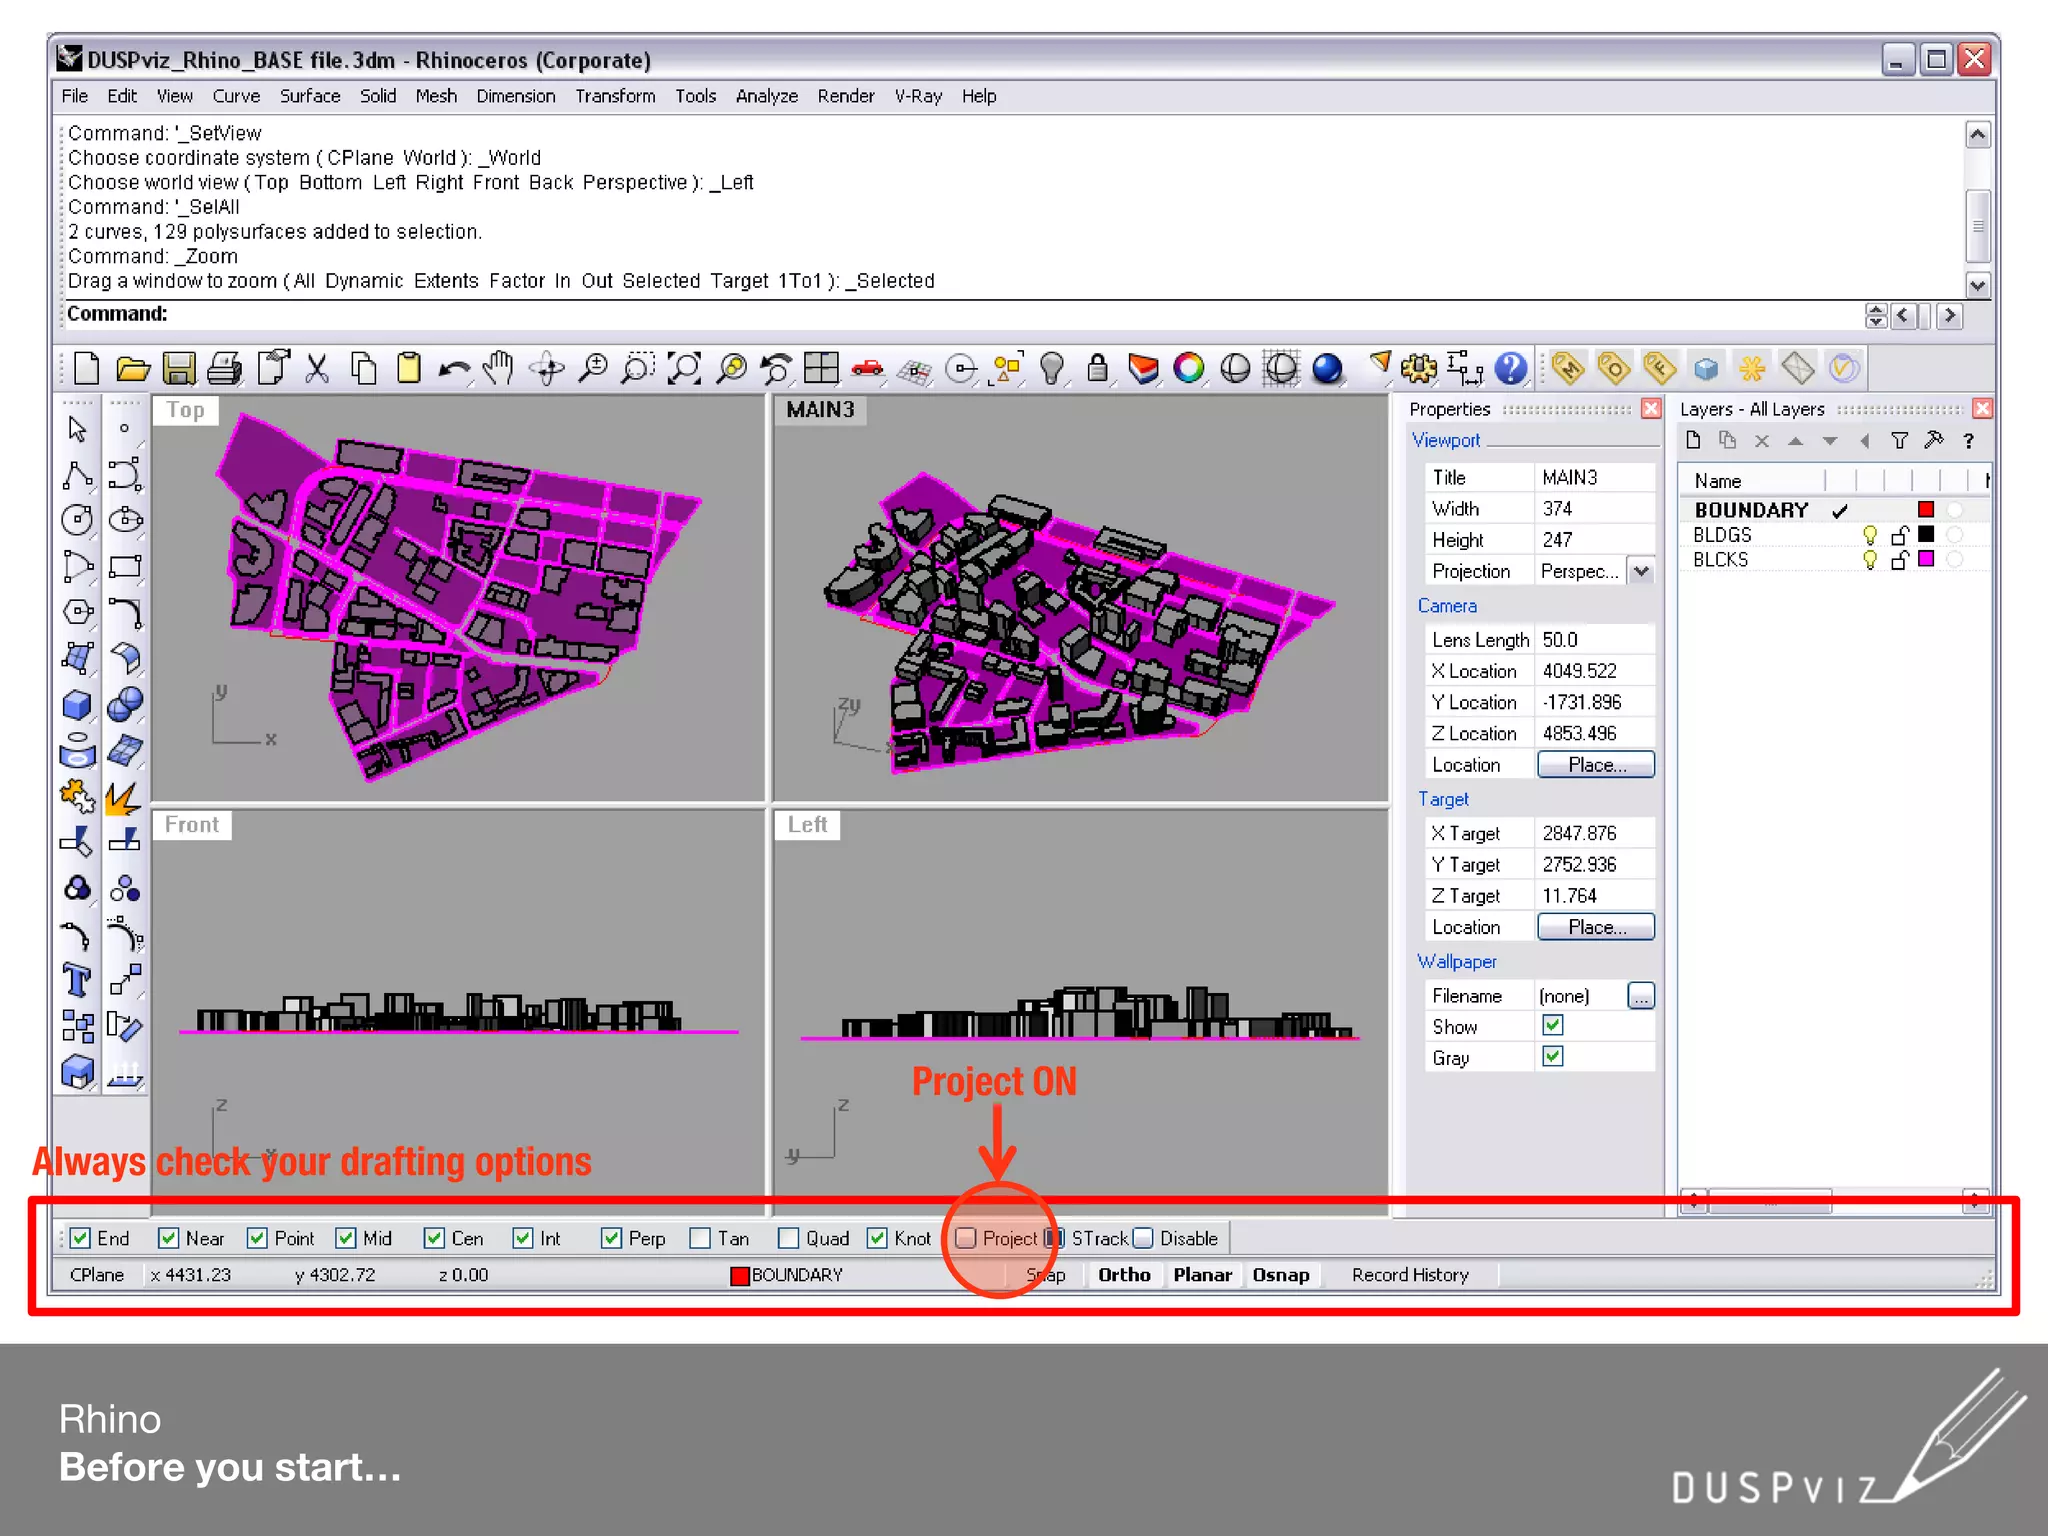
Task: Open wallpaper Filename browse button
Action: tap(1641, 995)
